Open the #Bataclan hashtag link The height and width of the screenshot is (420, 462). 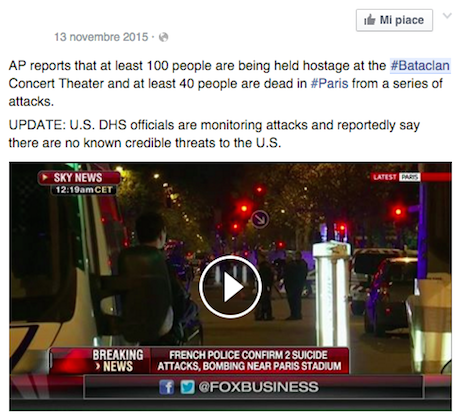tap(420, 65)
